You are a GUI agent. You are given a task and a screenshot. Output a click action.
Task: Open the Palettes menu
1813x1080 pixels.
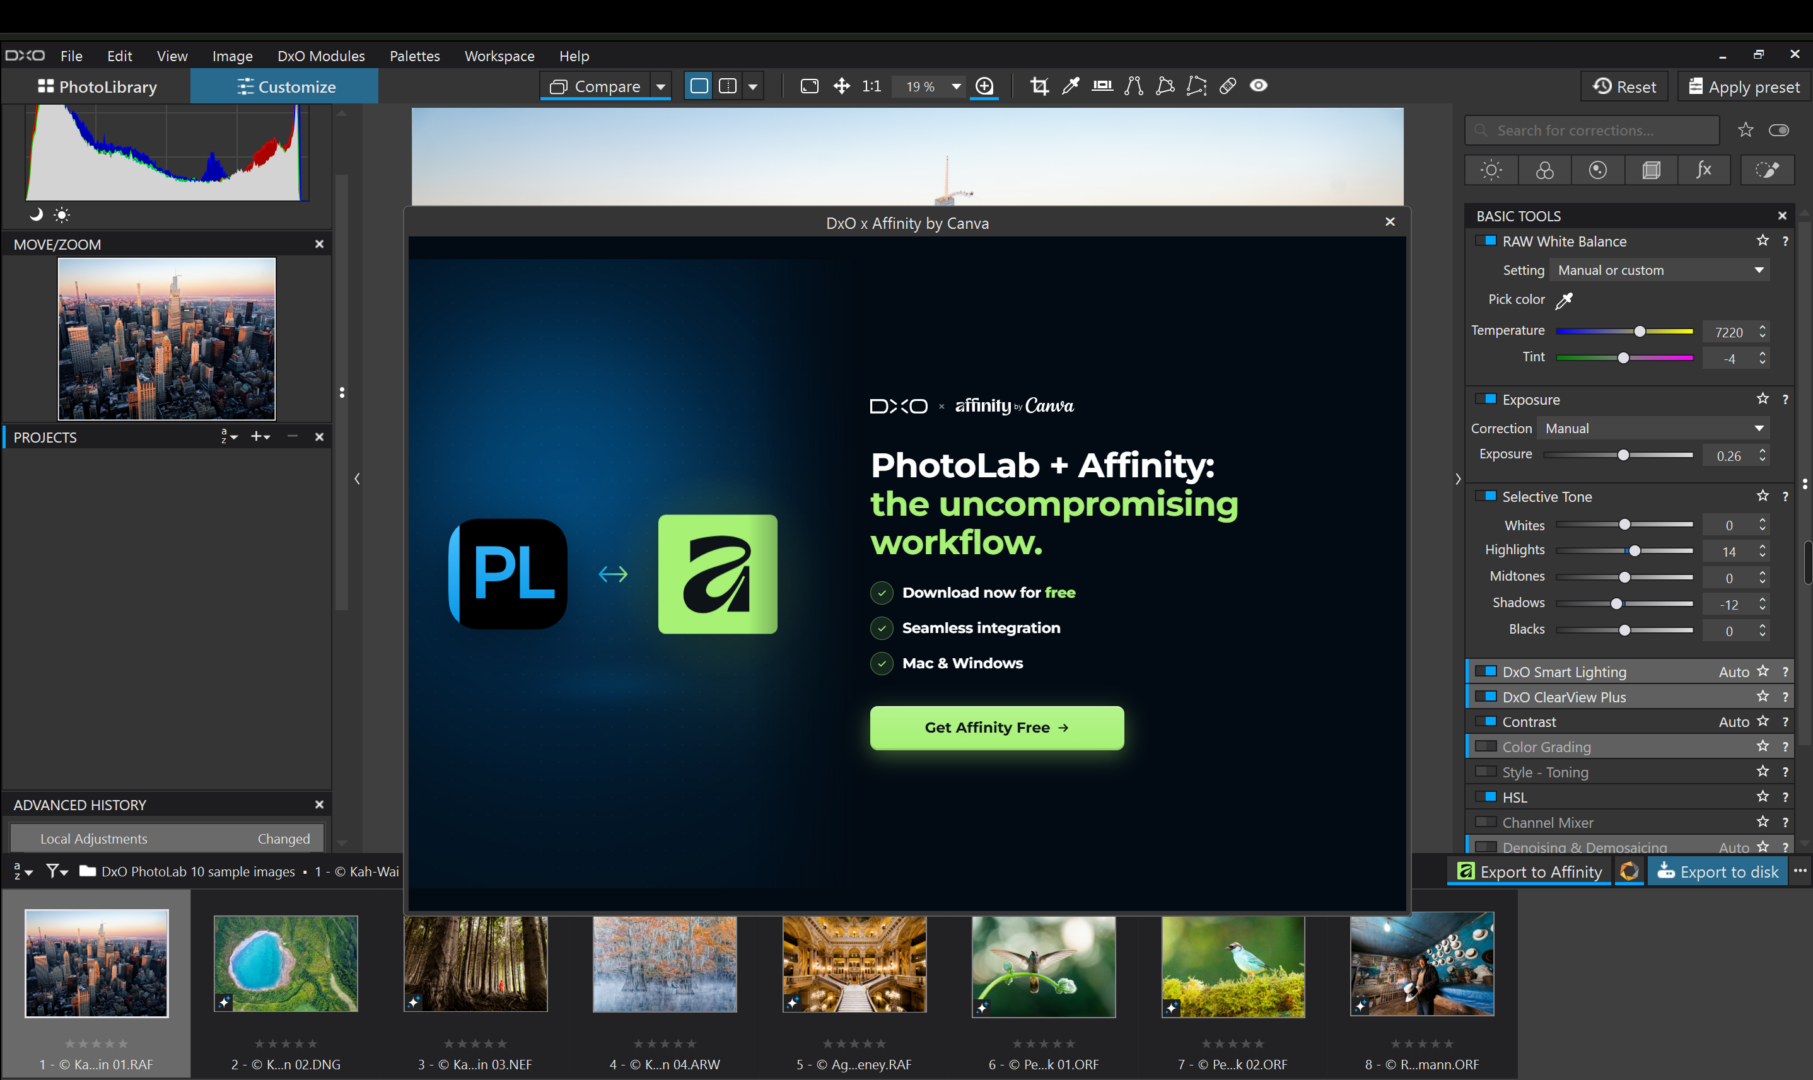click(414, 56)
